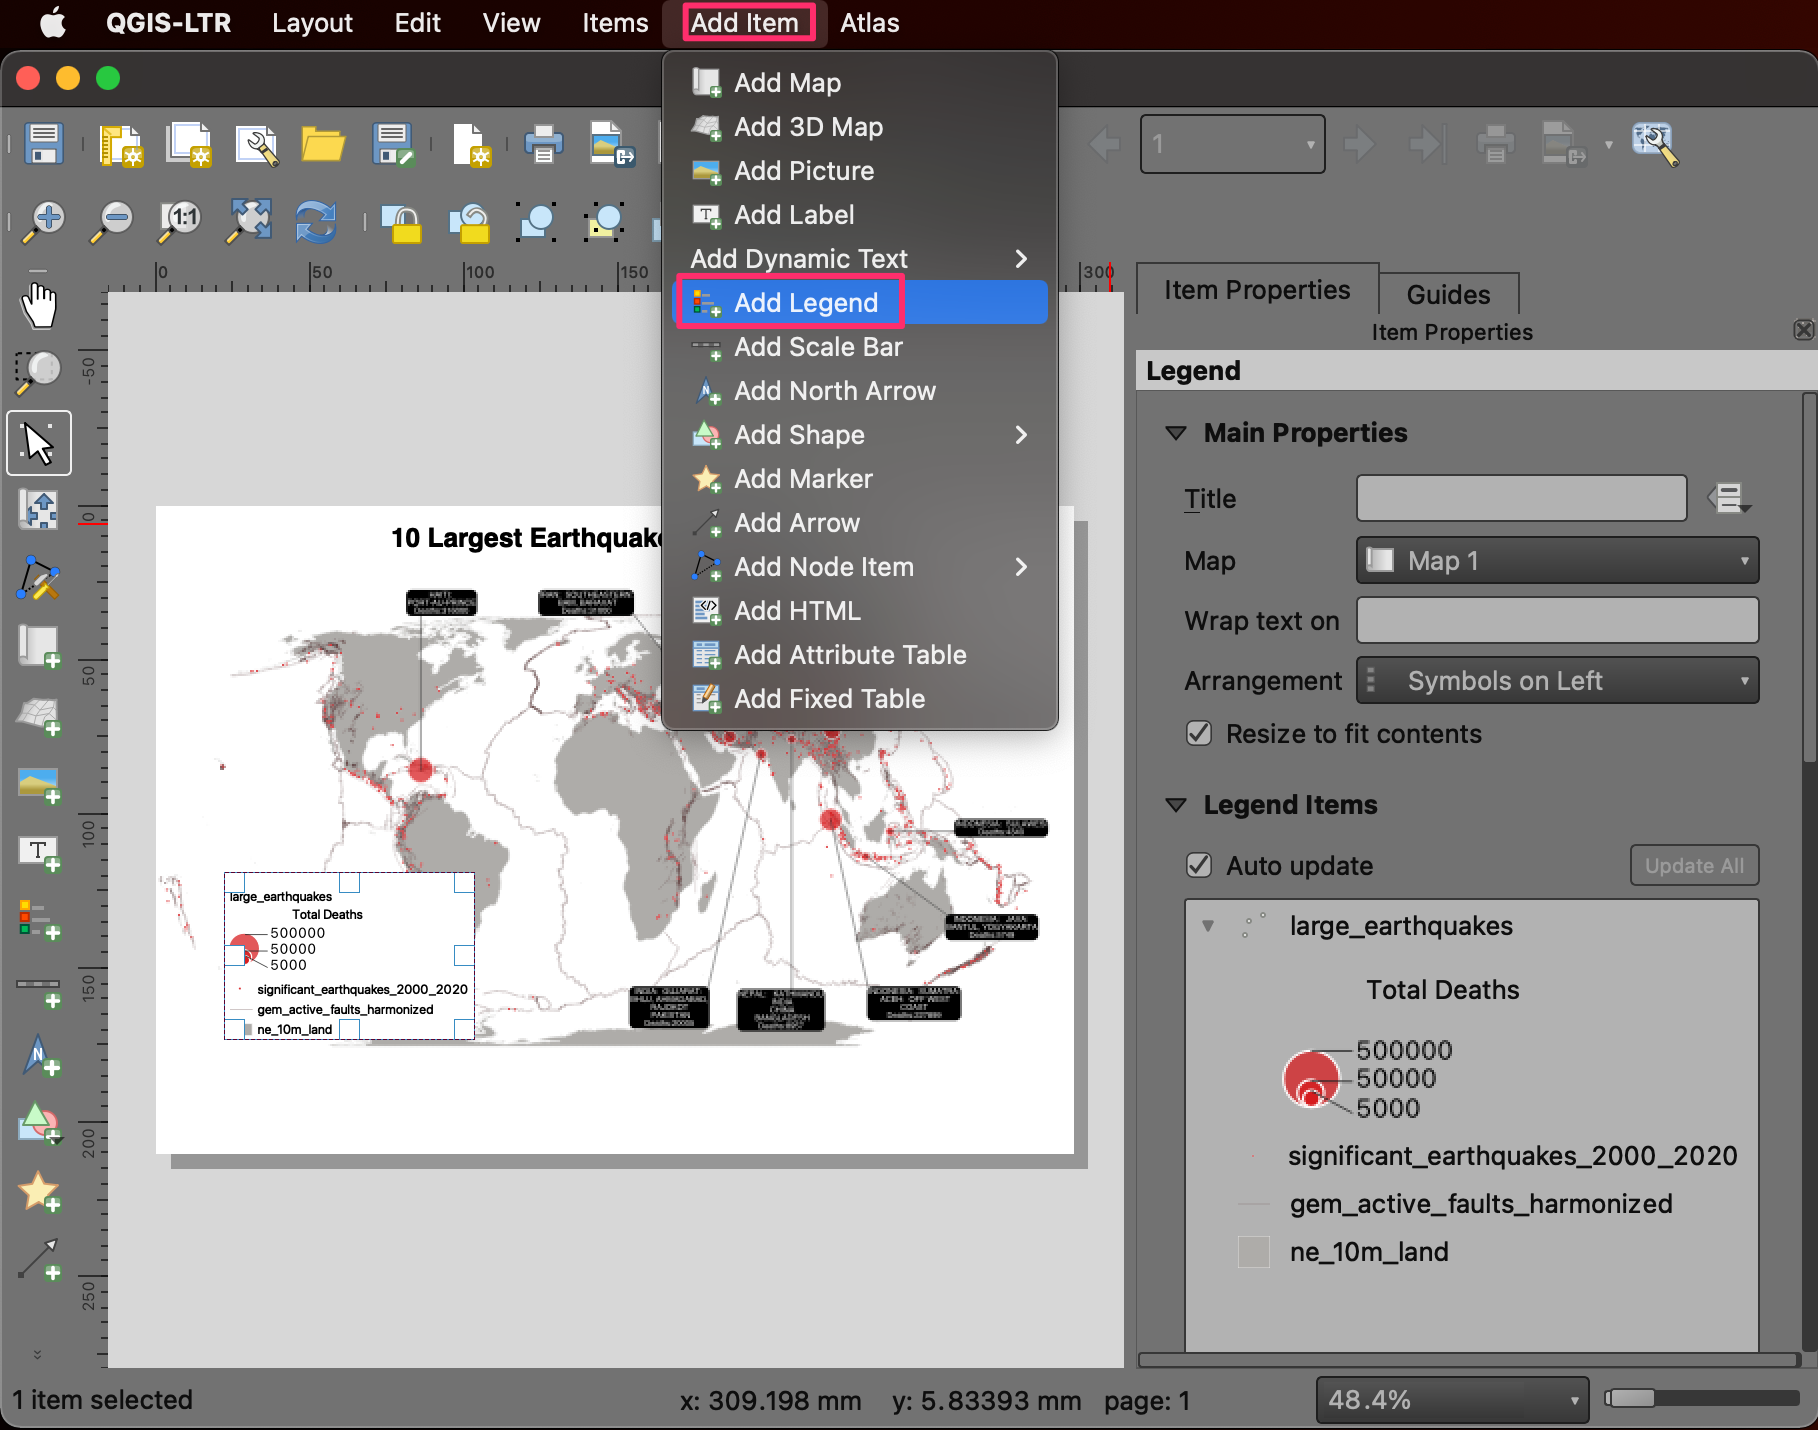Click the Add North Arrow left toolbar tool
Image resolution: width=1818 pixels, height=1430 pixels.
tap(39, 1056)
